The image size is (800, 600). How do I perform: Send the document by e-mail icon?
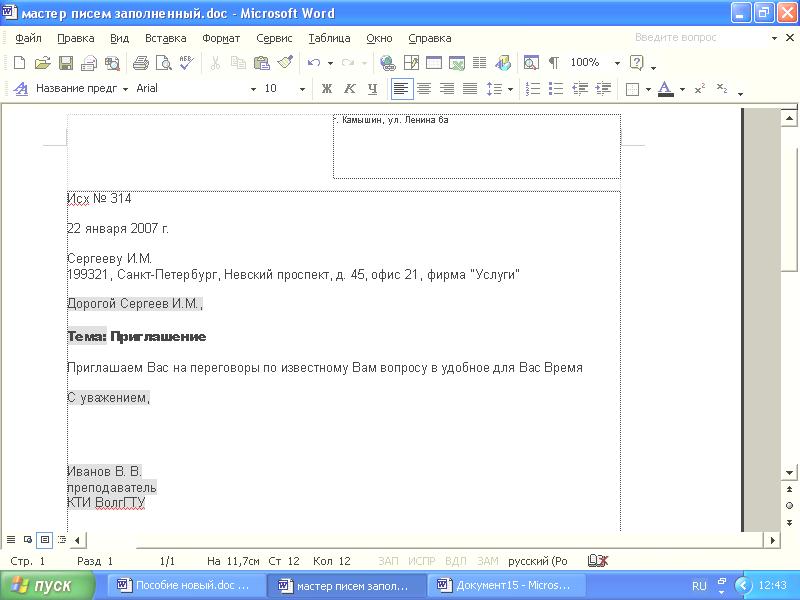coord(89,63)
